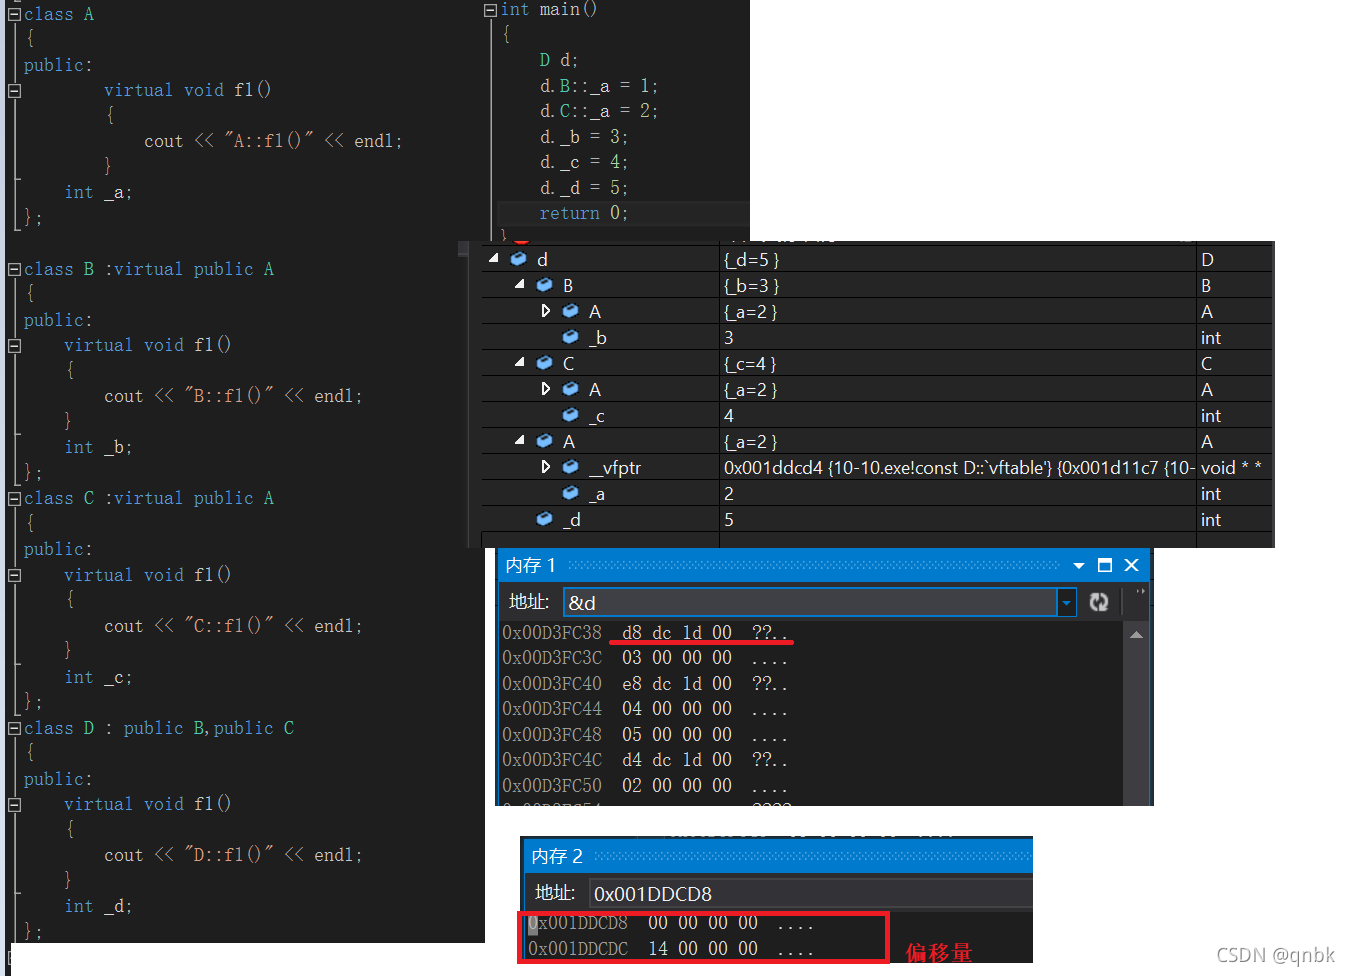Click bytes 'e8 dc 1d 00' in Memory 1
Image resolution: width=1350 pixels, height=976 pixels.
pyautogui.click(x=677, y=684)
